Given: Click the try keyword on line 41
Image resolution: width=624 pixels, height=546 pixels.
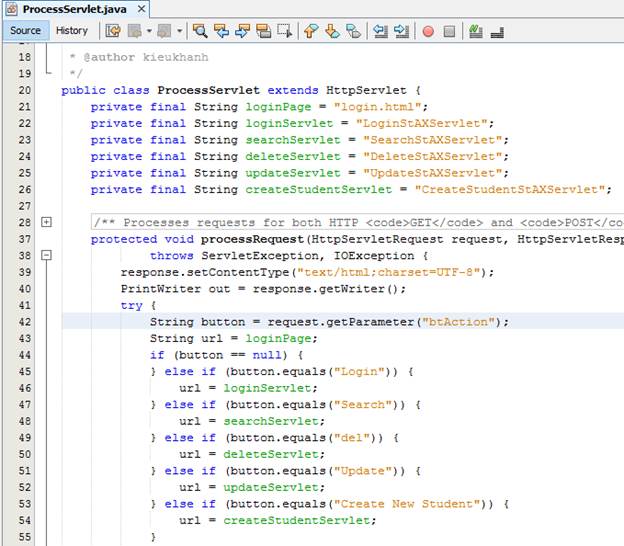Looking at the screenshot, I should click(132, 306).
